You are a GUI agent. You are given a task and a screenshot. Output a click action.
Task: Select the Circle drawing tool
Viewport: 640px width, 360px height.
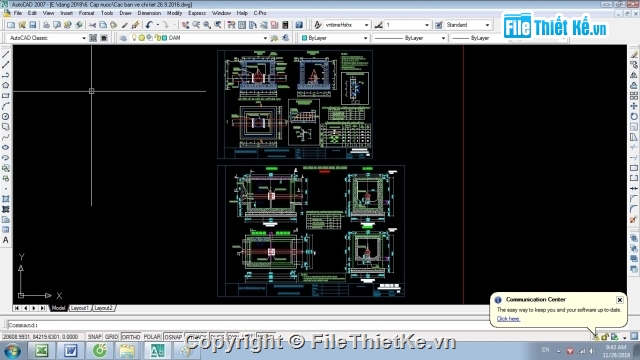coord(6,116)
